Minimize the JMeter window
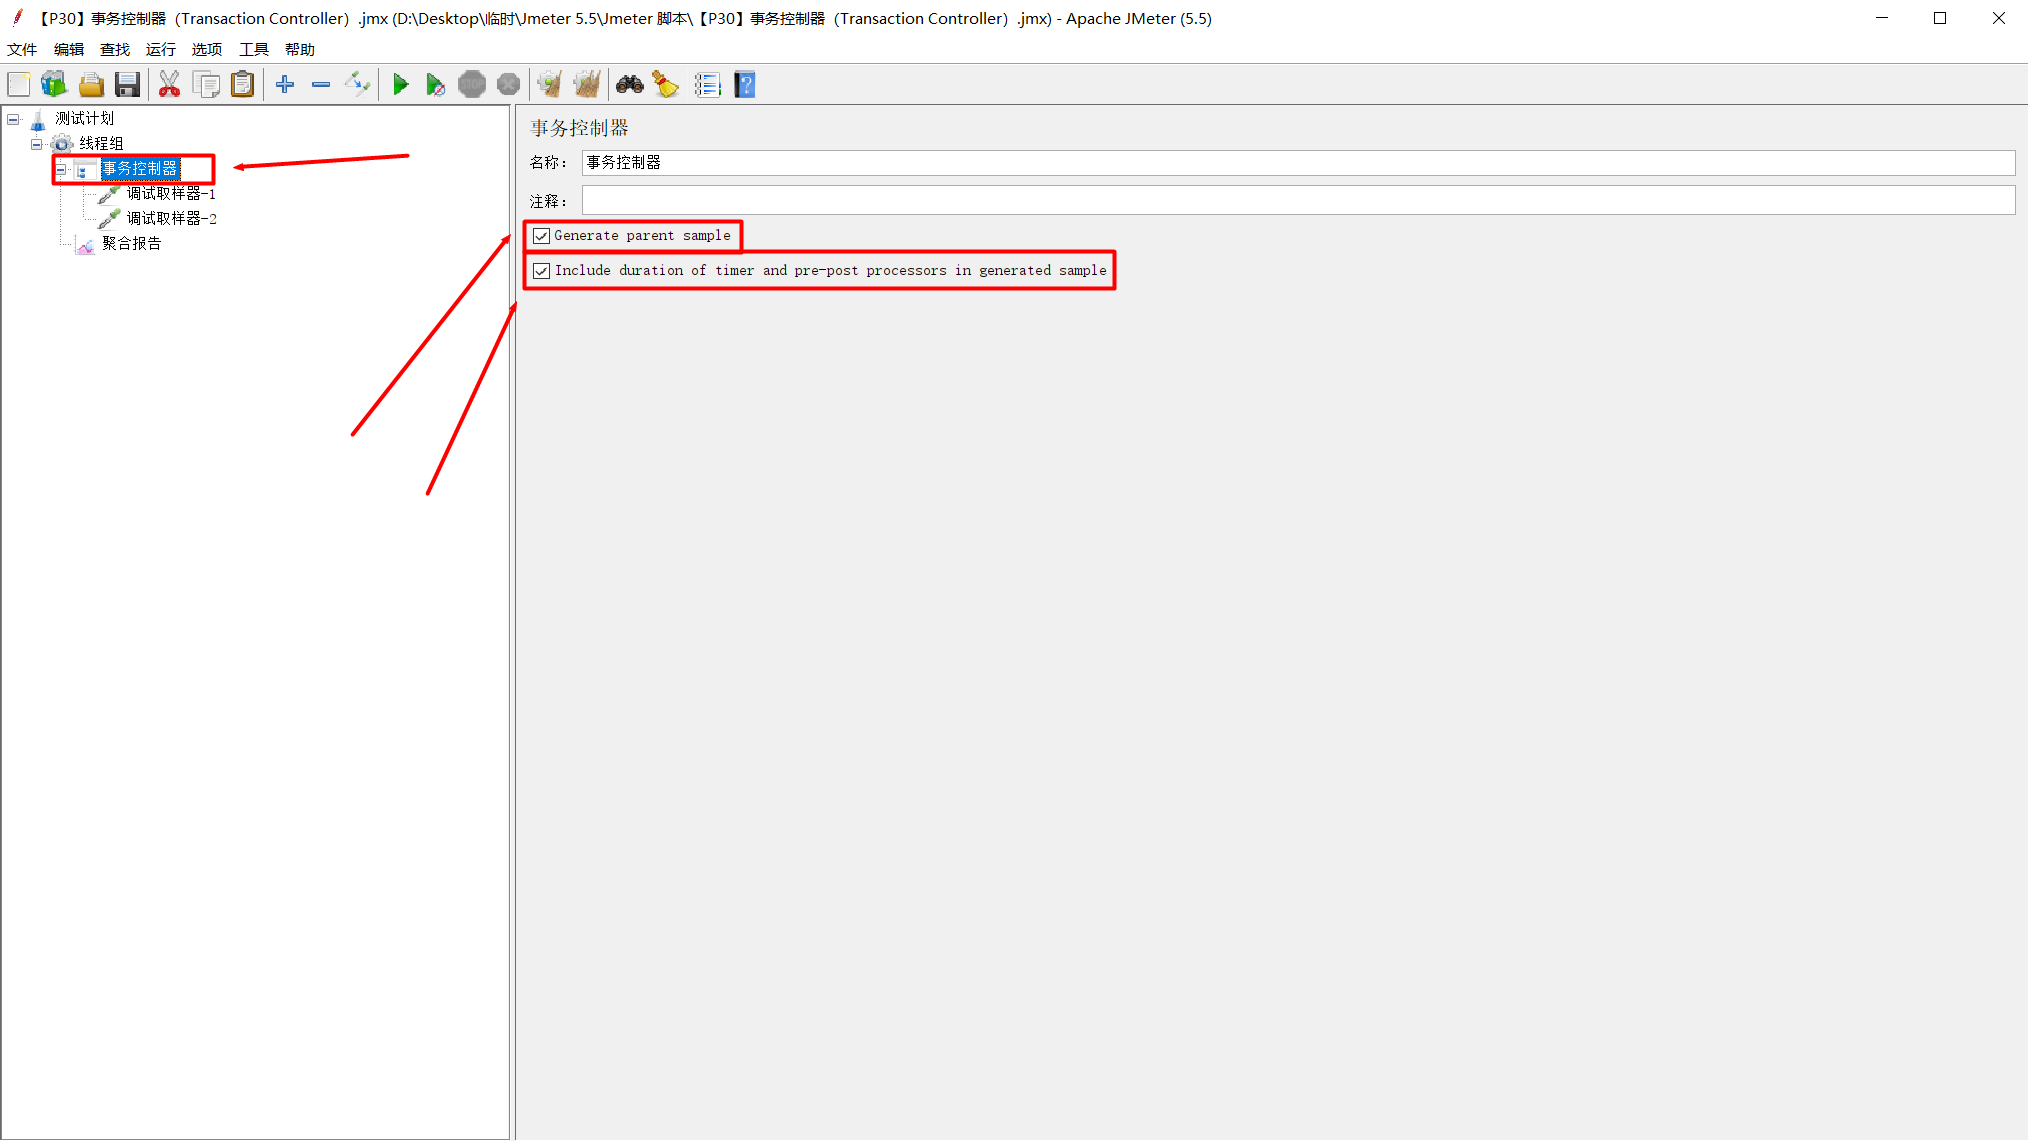Image resolution: width=2028 pixels, height=1141 pixels. 1882,18
